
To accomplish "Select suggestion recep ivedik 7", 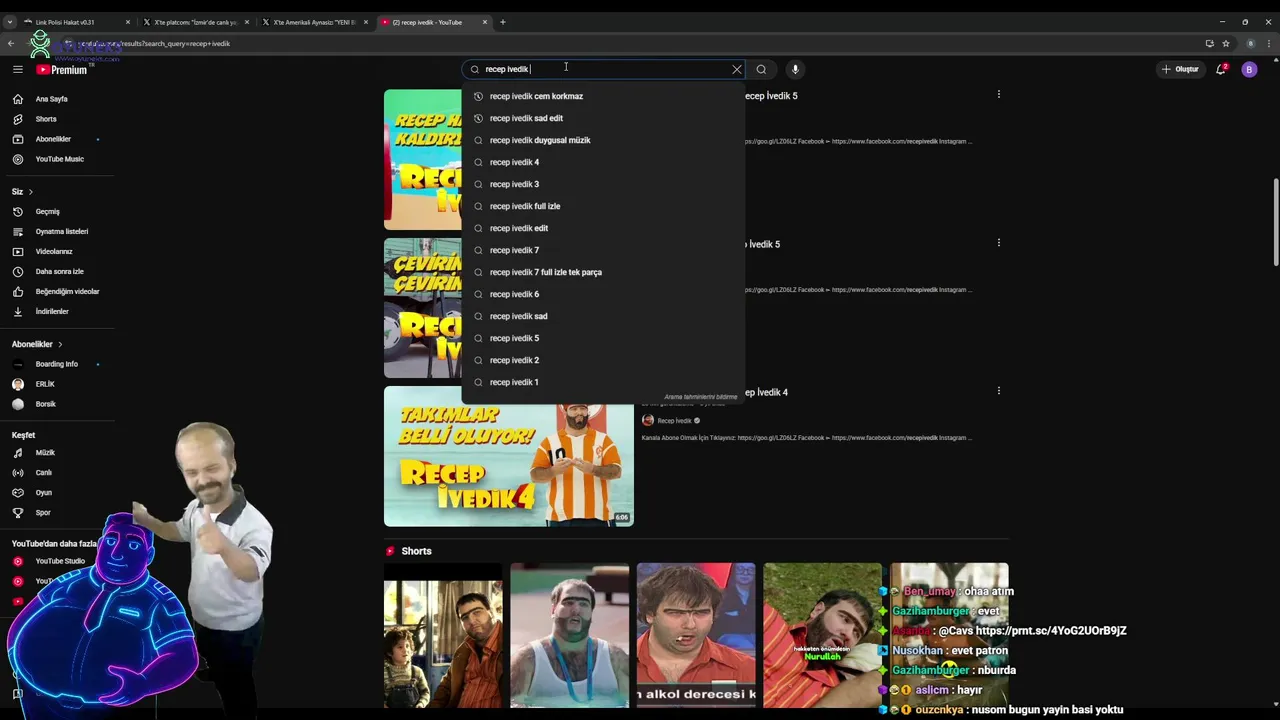I will click(x=603, y=250).
